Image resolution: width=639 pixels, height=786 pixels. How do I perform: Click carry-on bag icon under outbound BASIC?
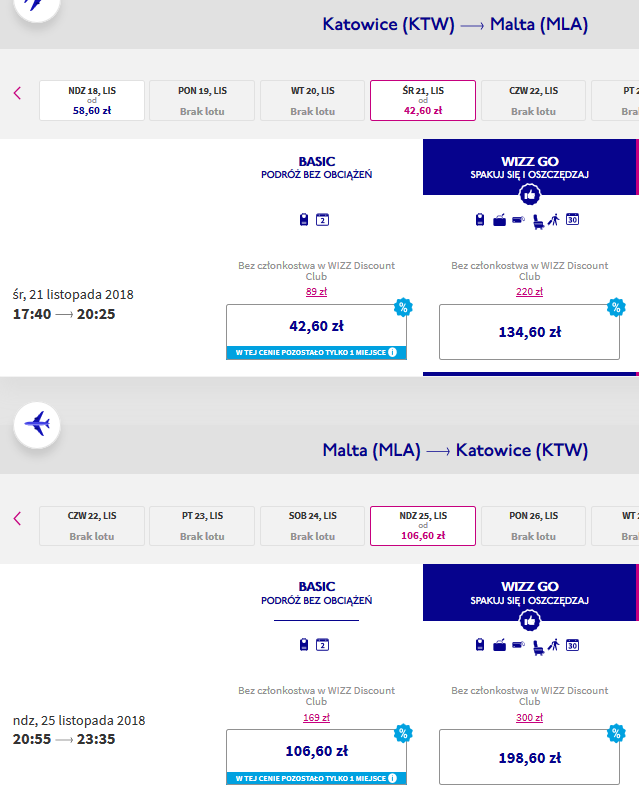click(x=304, y=220)
